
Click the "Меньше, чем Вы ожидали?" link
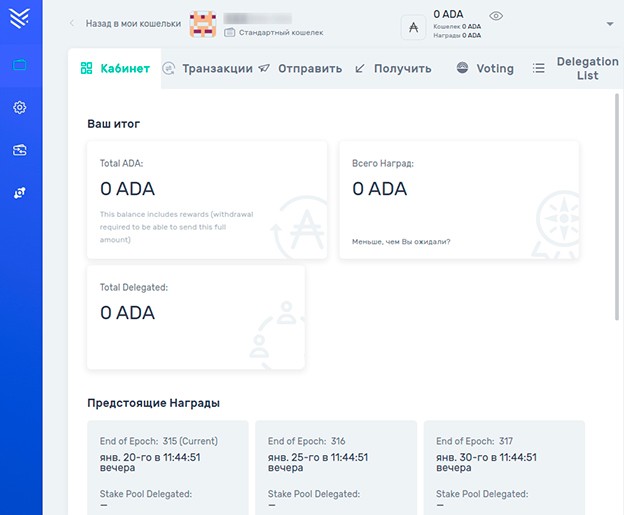(401, 242)
